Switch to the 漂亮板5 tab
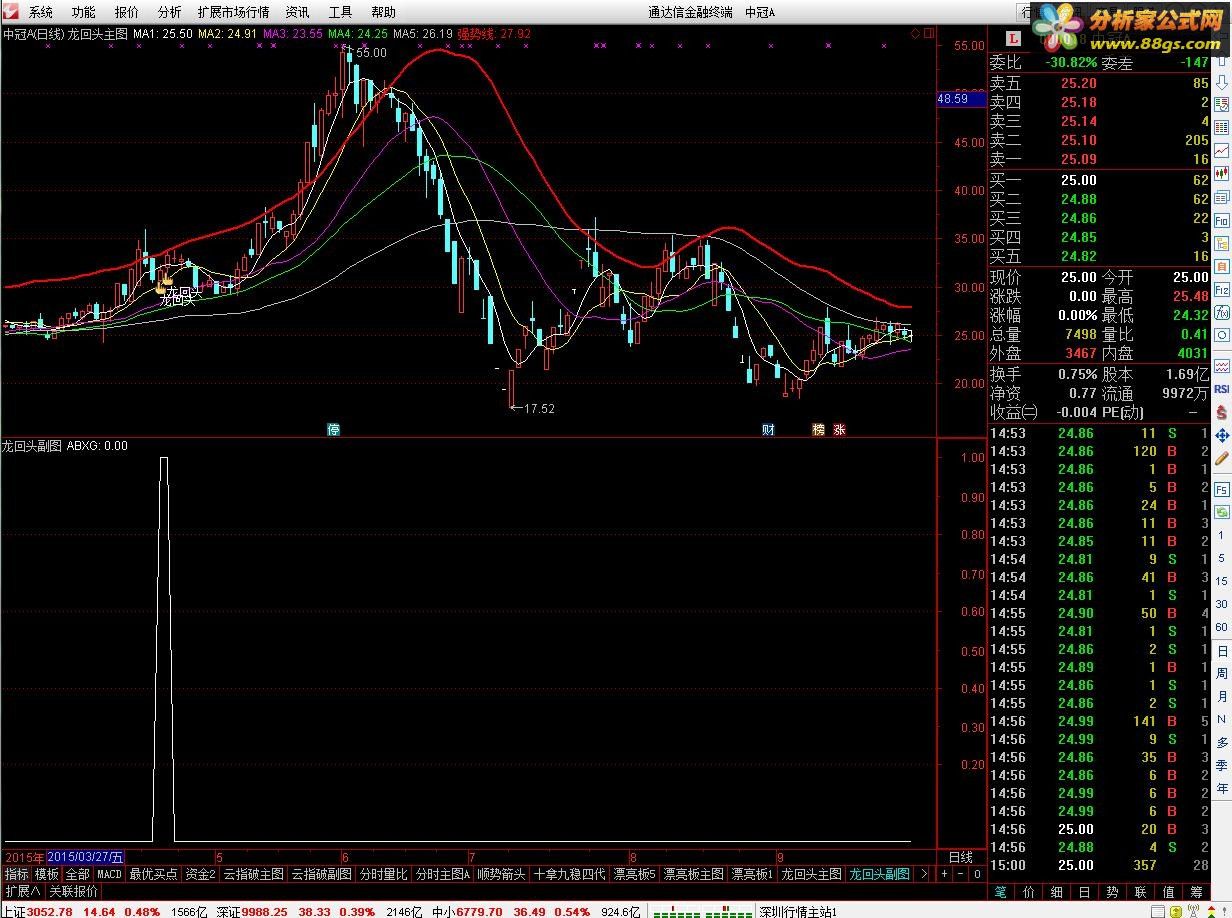This screenshot has height=918, width=1232. [635, 874]
